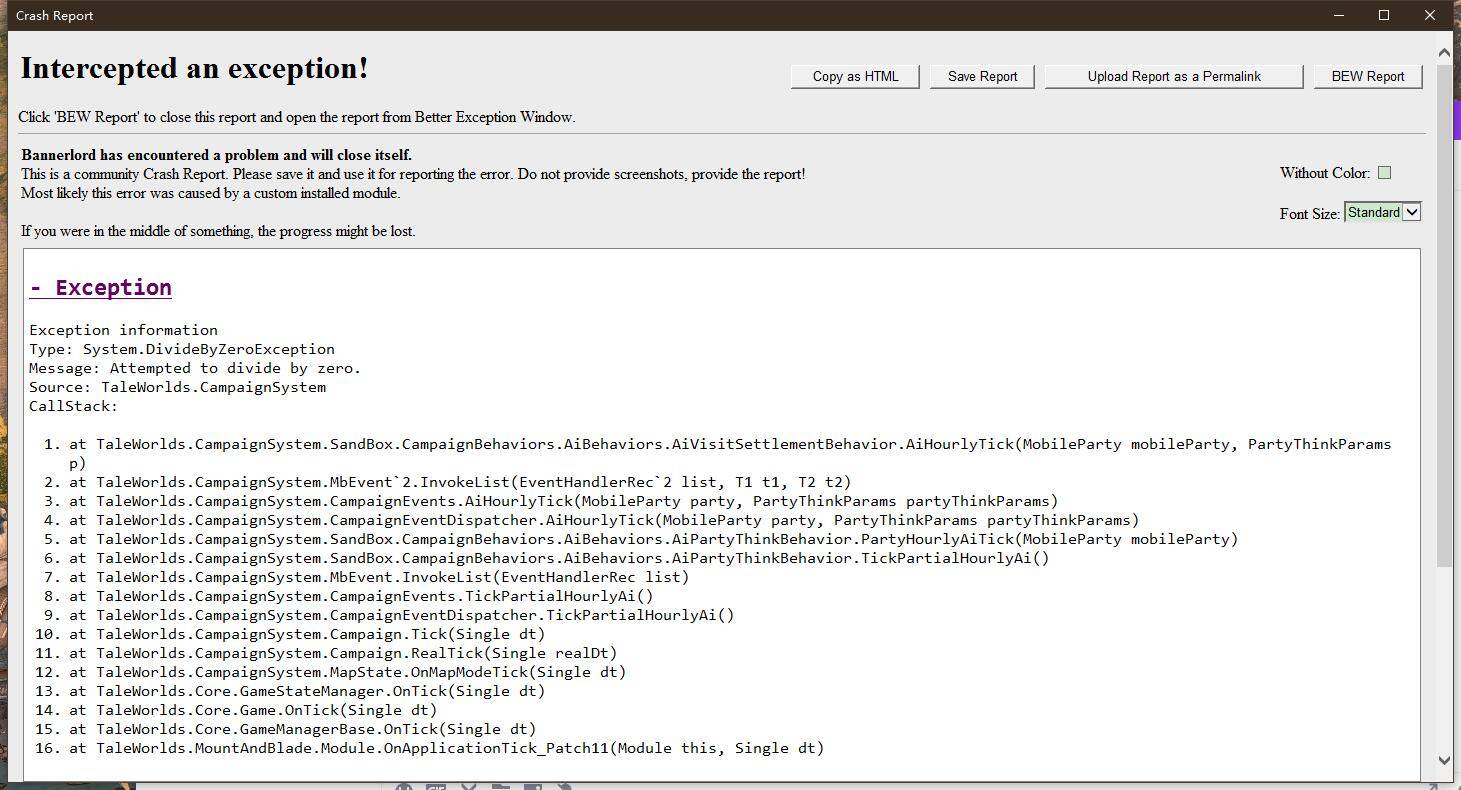Select GameManagerBase.OnTick stack line
The image size is (1461, 790).
302,729
